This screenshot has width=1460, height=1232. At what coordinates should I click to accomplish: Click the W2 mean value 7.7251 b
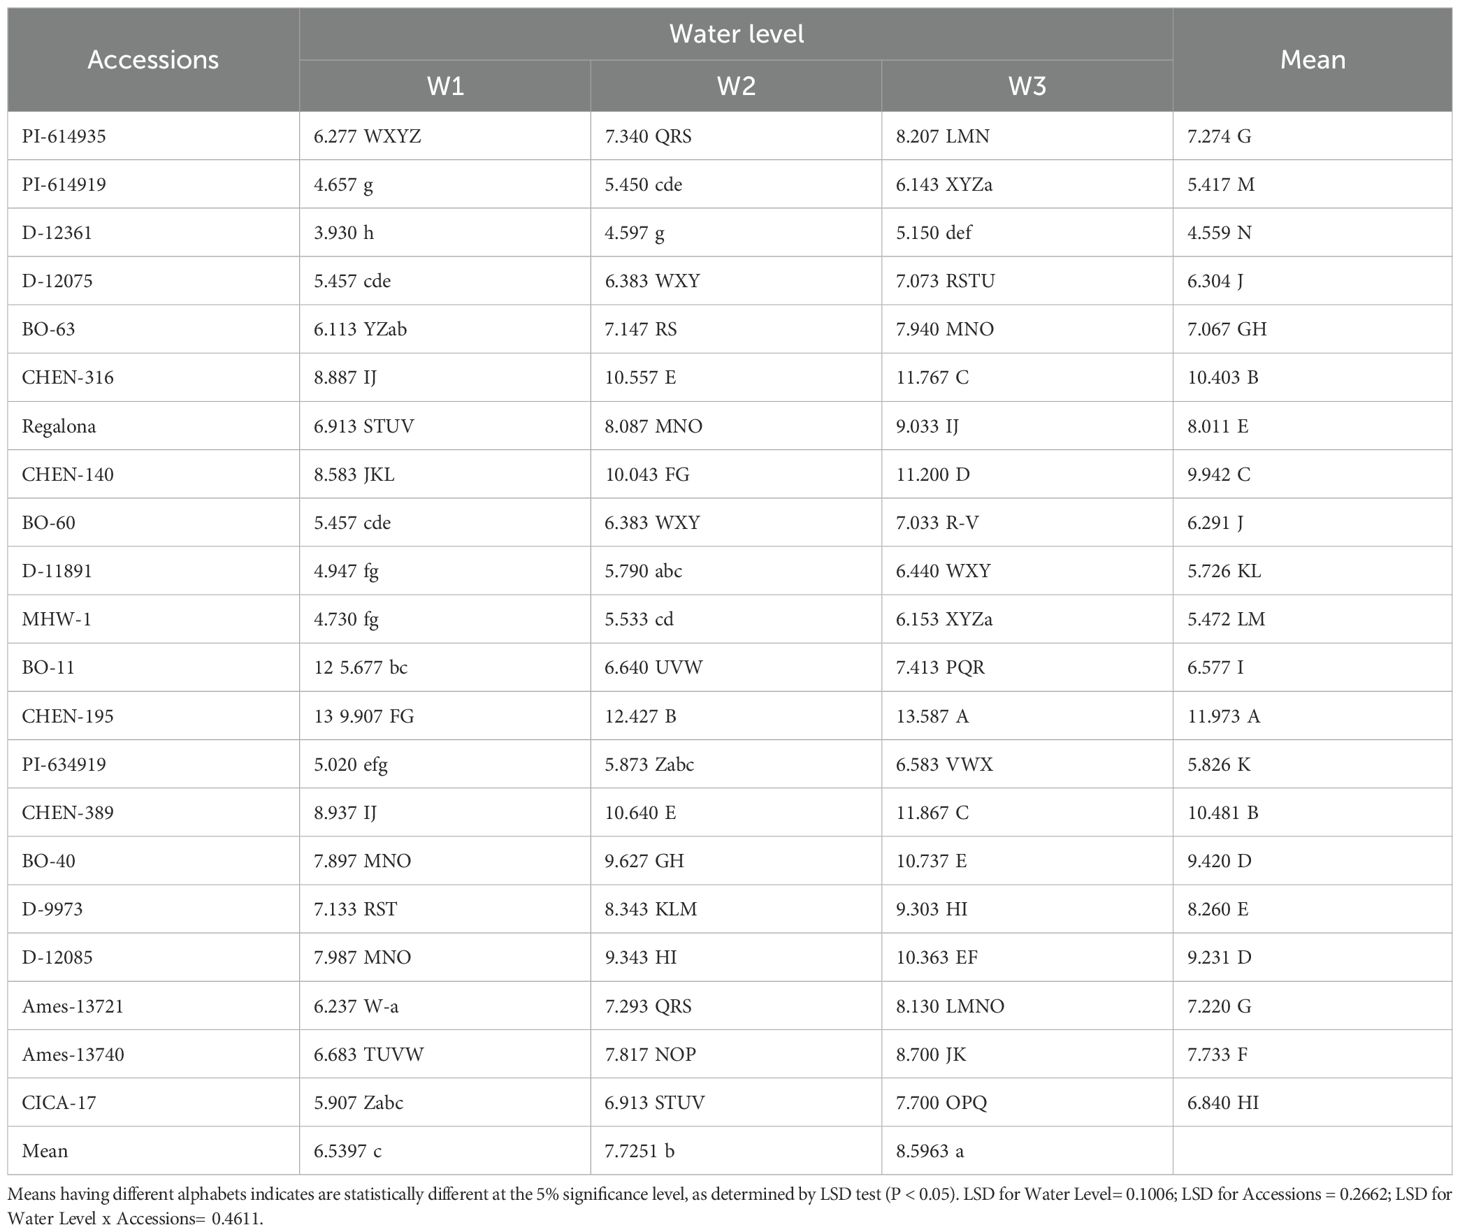click(x=640, y=1151)
